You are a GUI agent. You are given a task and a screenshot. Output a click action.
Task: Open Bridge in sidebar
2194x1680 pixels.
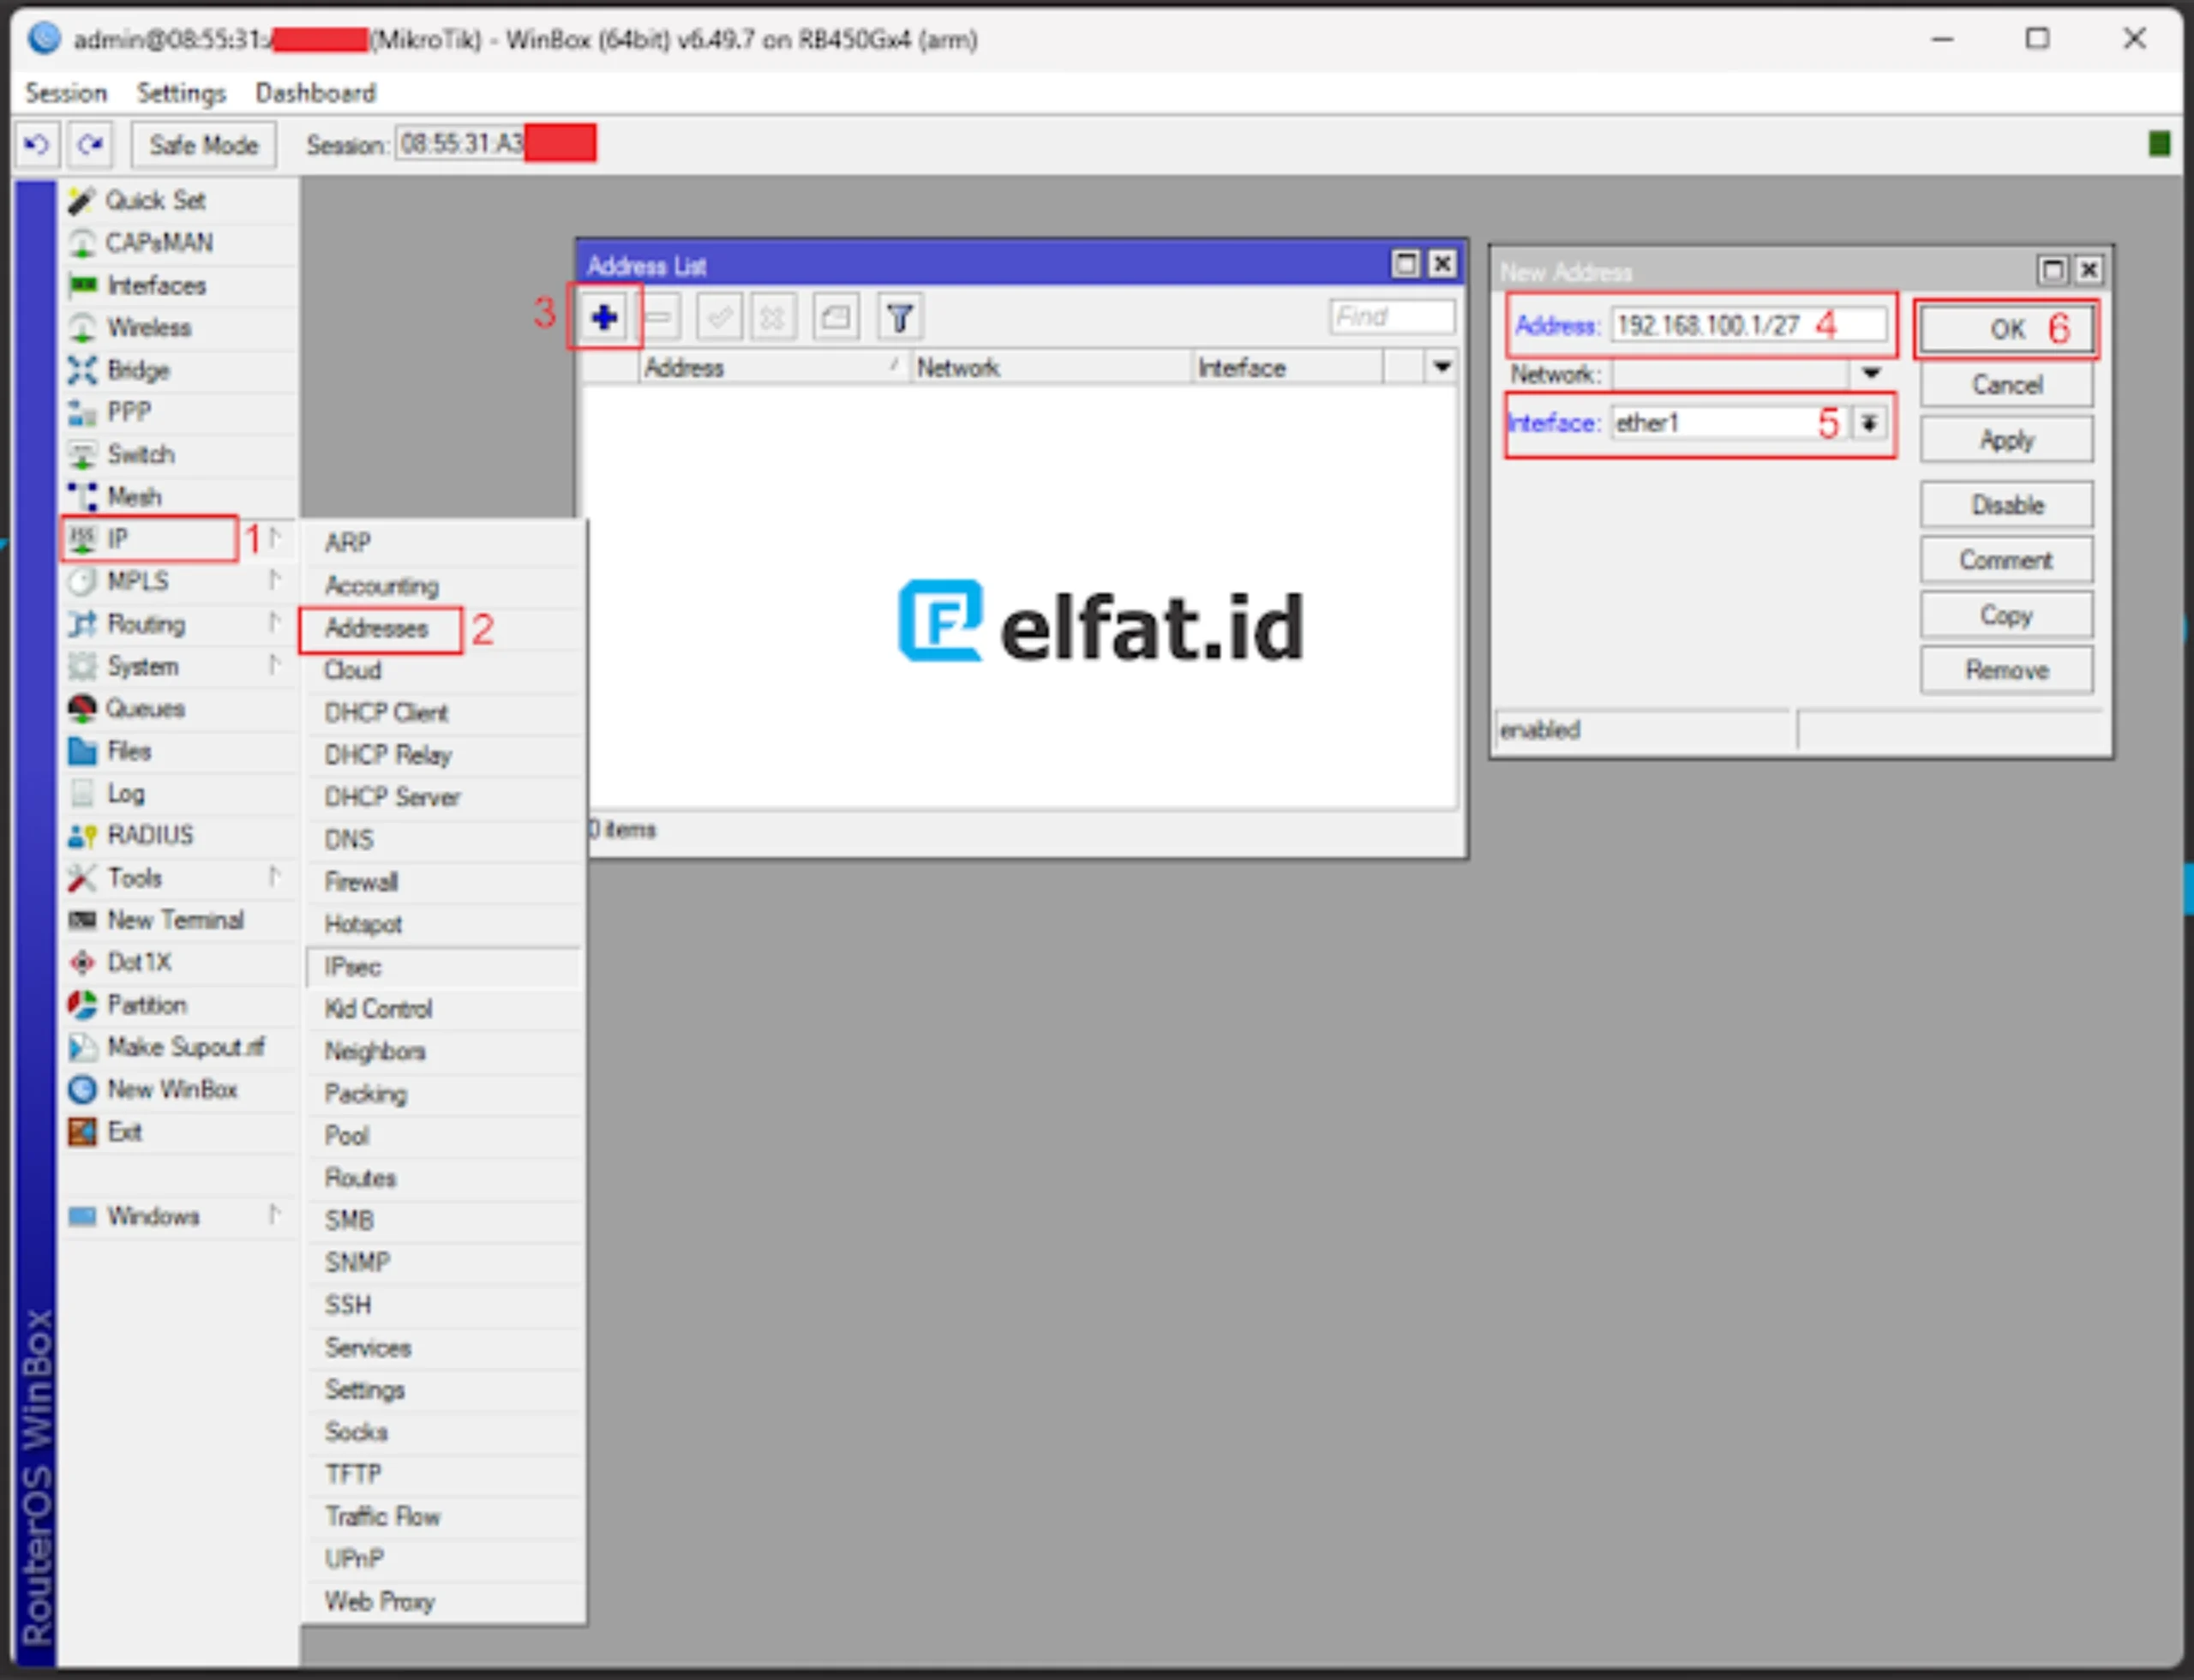click(177, 370)
